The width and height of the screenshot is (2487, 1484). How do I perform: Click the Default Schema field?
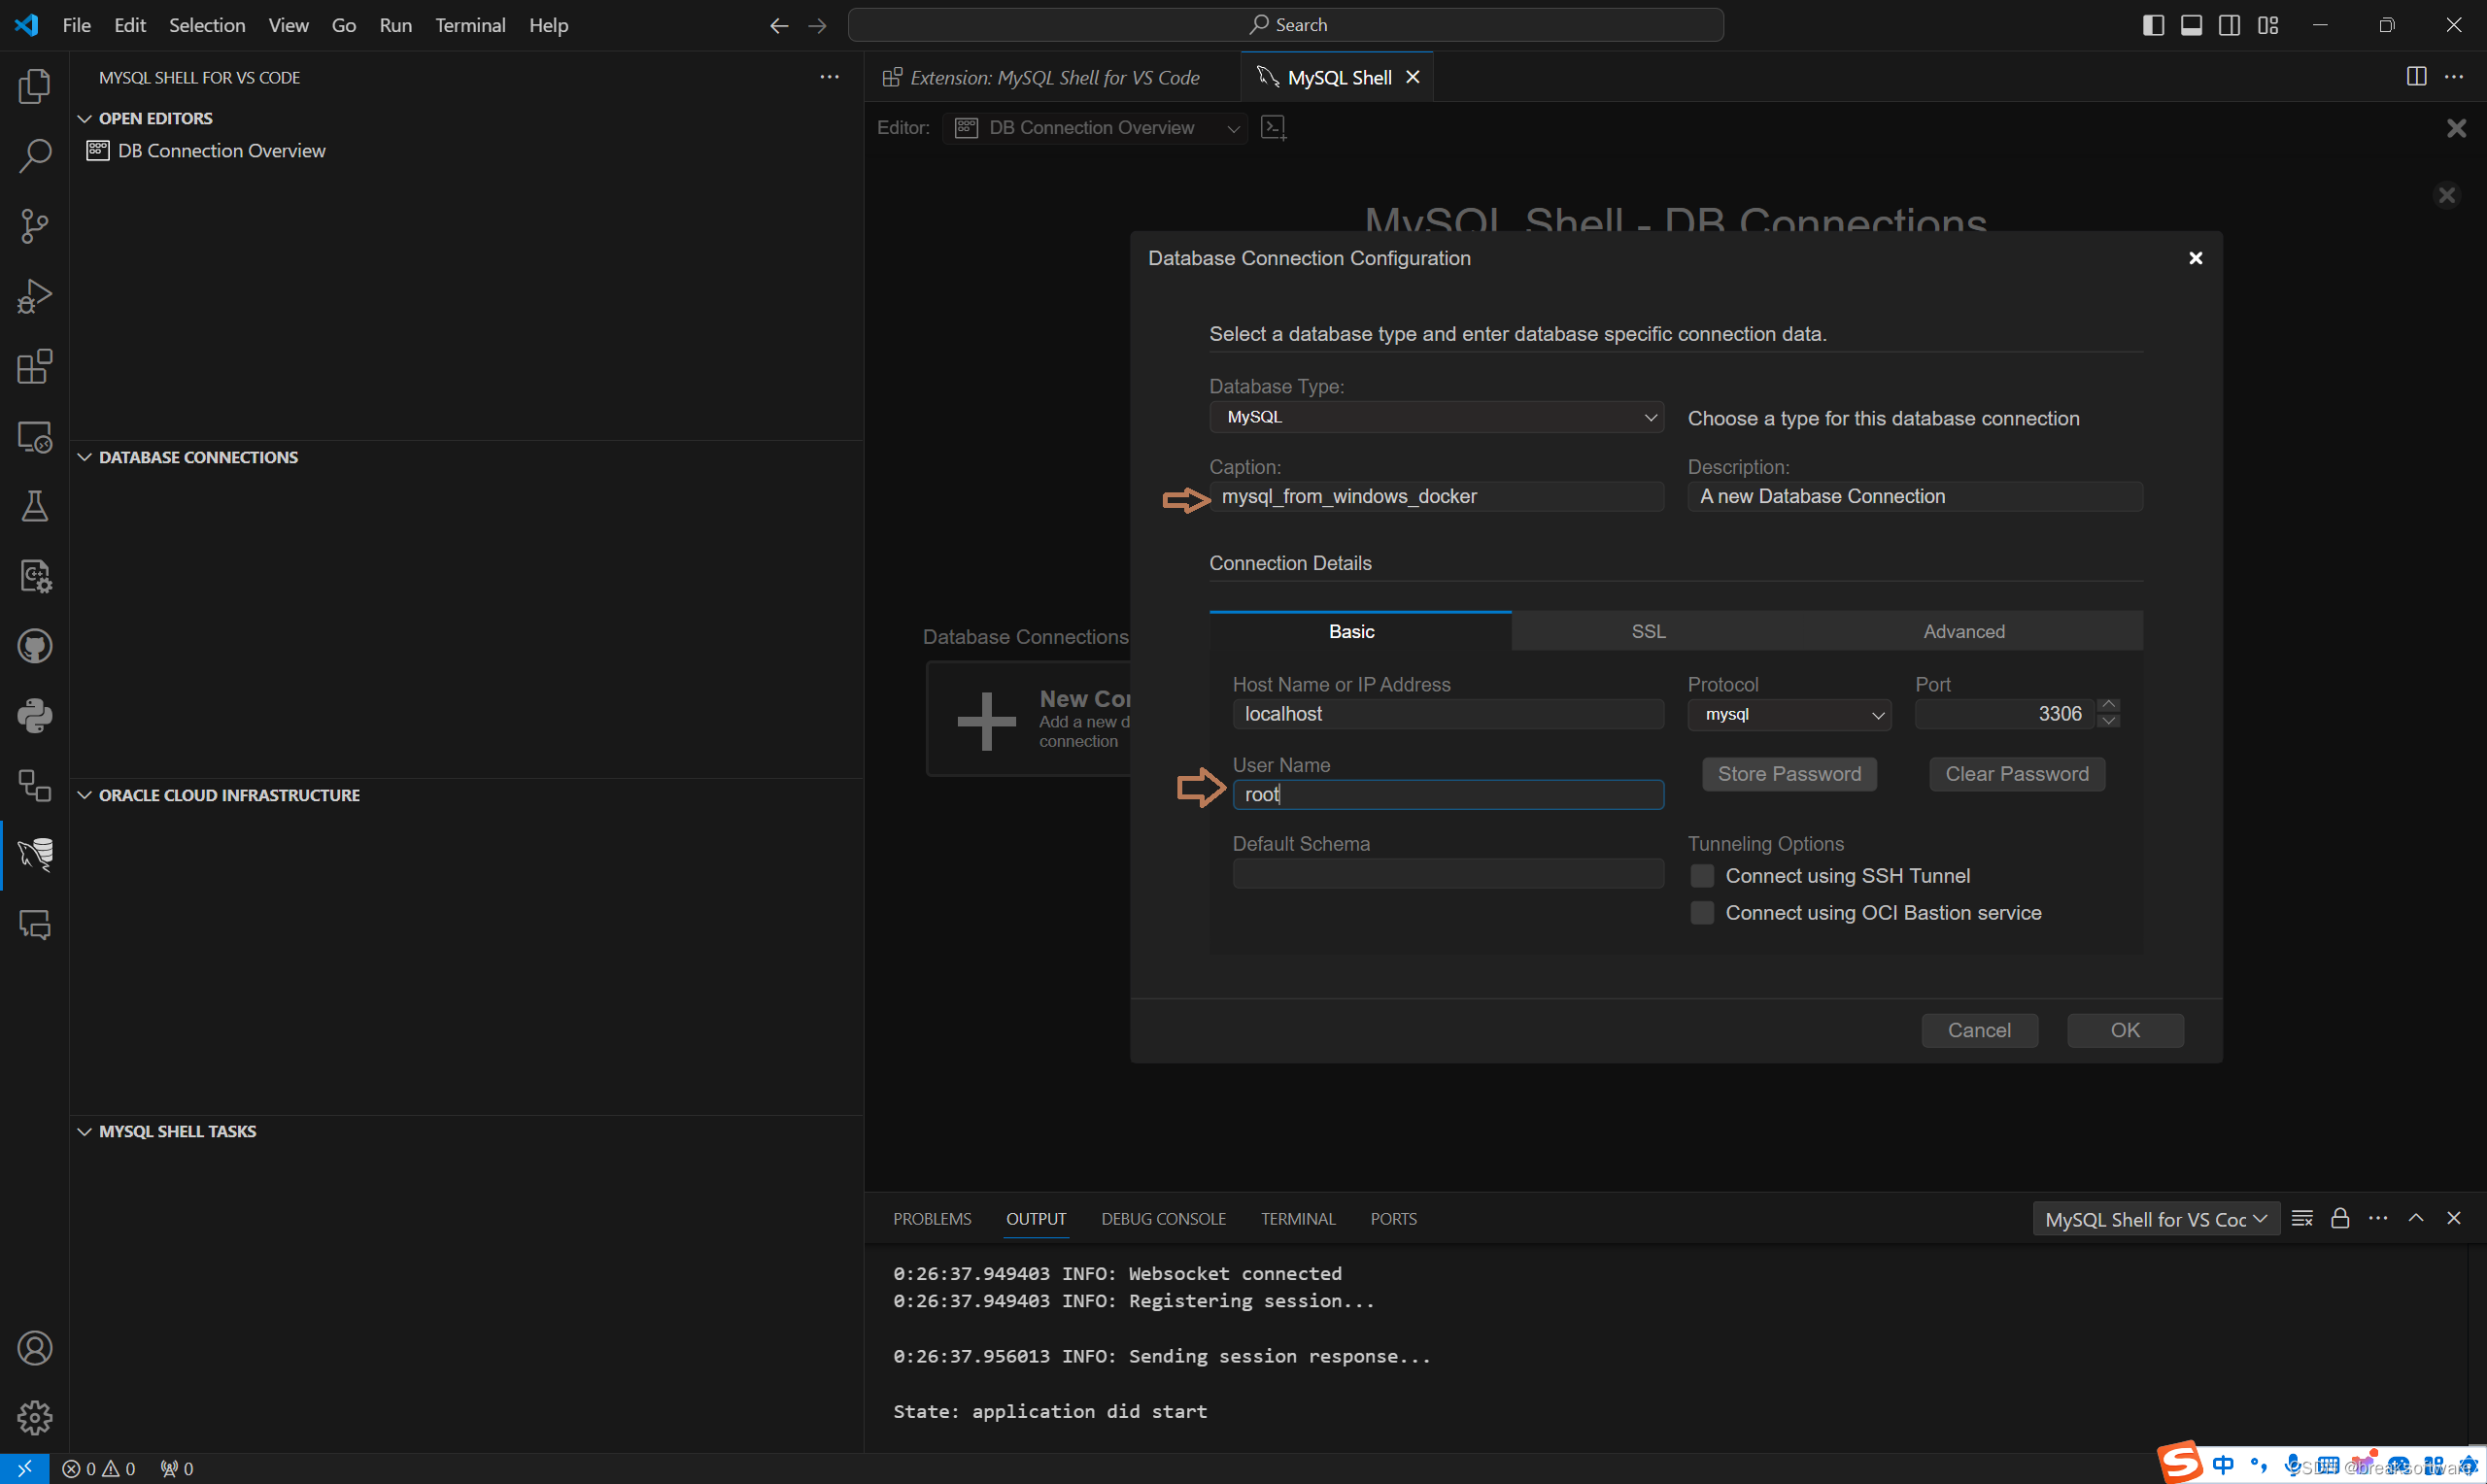(1447, 873)
